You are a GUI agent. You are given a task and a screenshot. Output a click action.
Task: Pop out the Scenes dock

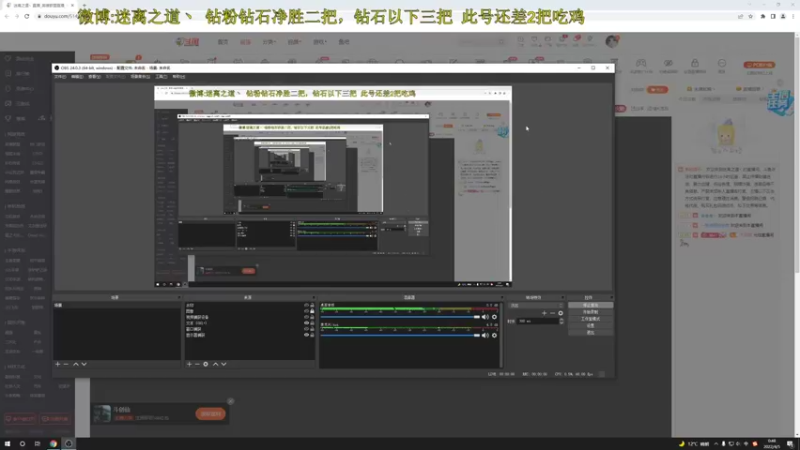[179, 297]
